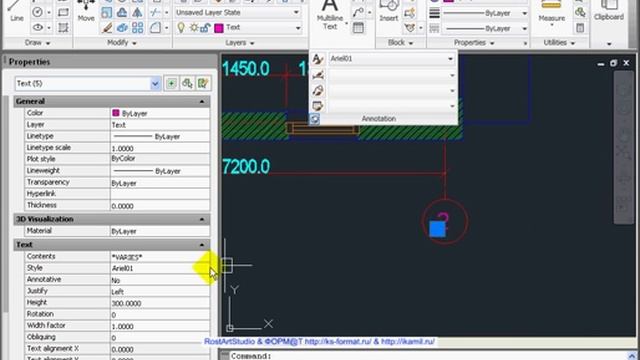The height and width of the screenshot is (360, 640).
Task: Click the hatch tool in Draw panel
Action: [63, 28]
